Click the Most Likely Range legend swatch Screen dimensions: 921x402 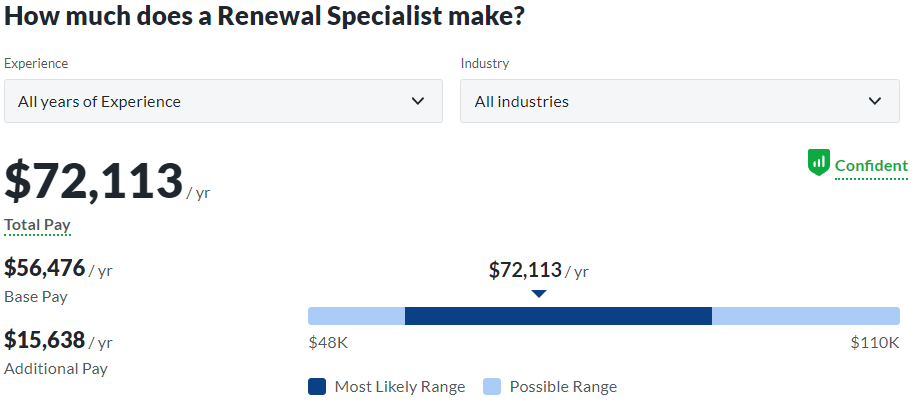pos(317,387)
